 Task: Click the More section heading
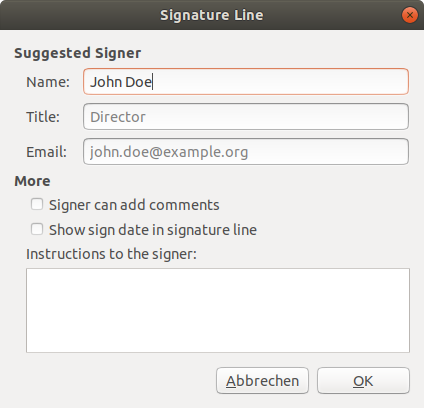pyautogui.click(x=32, y=181)
